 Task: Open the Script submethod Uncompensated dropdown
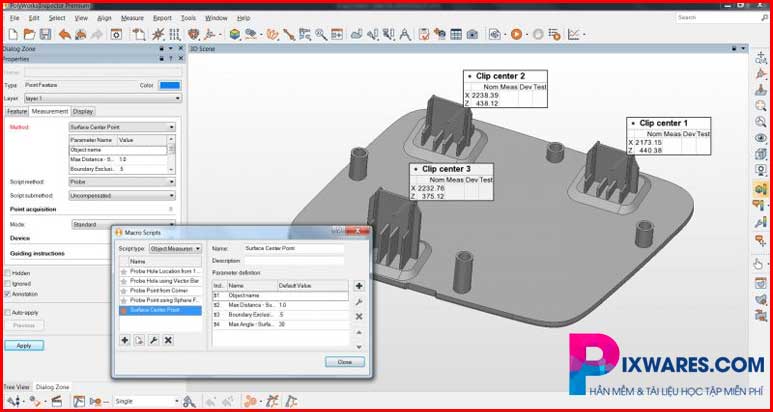click(x=122, y=196)
